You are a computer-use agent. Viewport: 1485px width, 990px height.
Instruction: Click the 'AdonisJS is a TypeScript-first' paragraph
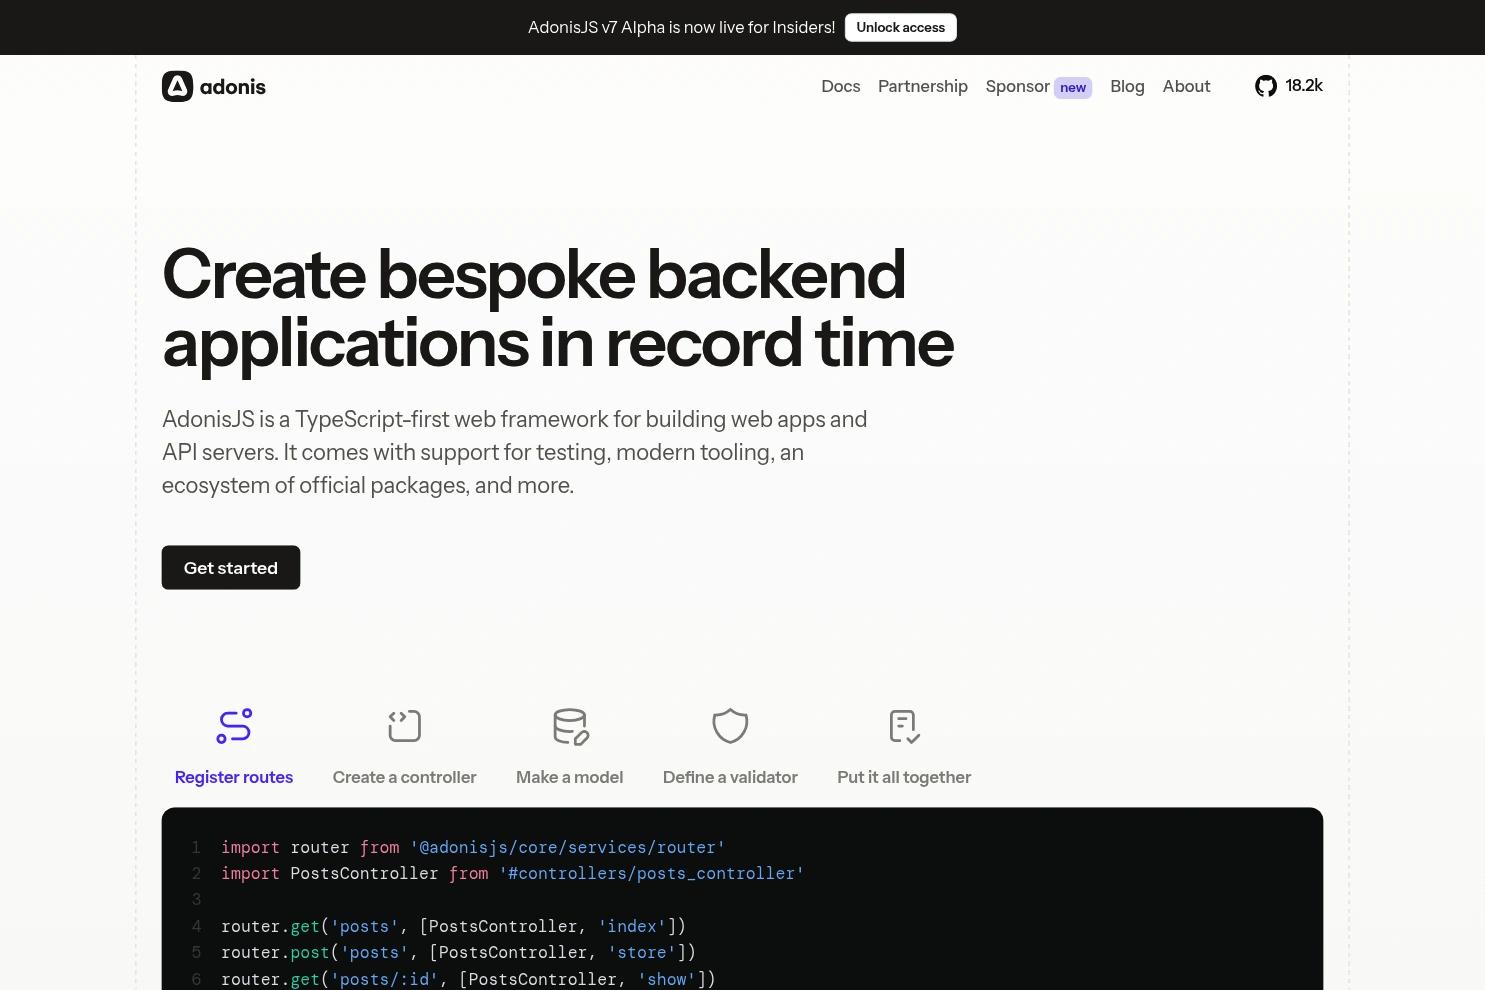point(515,452)
